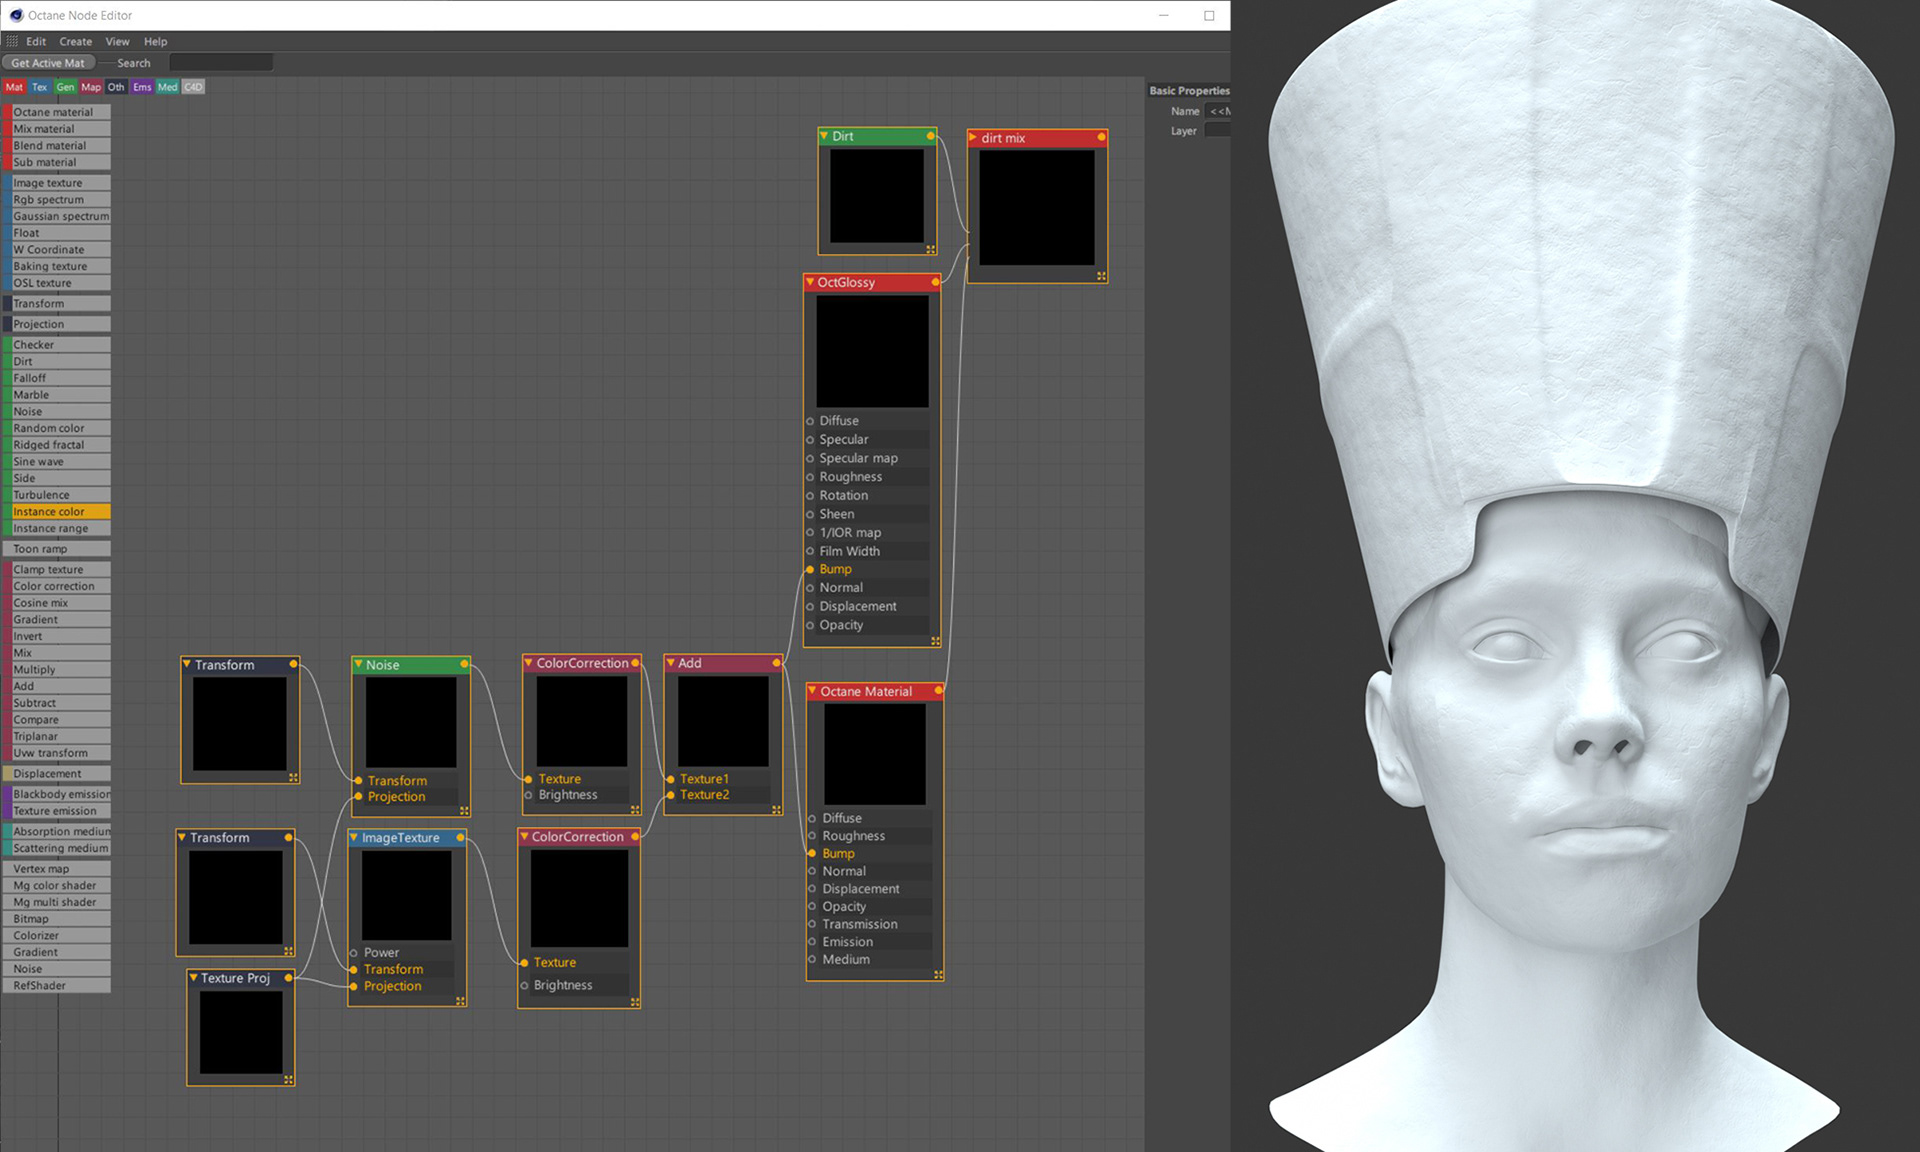Click the Octane Material node output port
The image size is (1920, 1152).
pyautogui.click(x=938, y=690)
